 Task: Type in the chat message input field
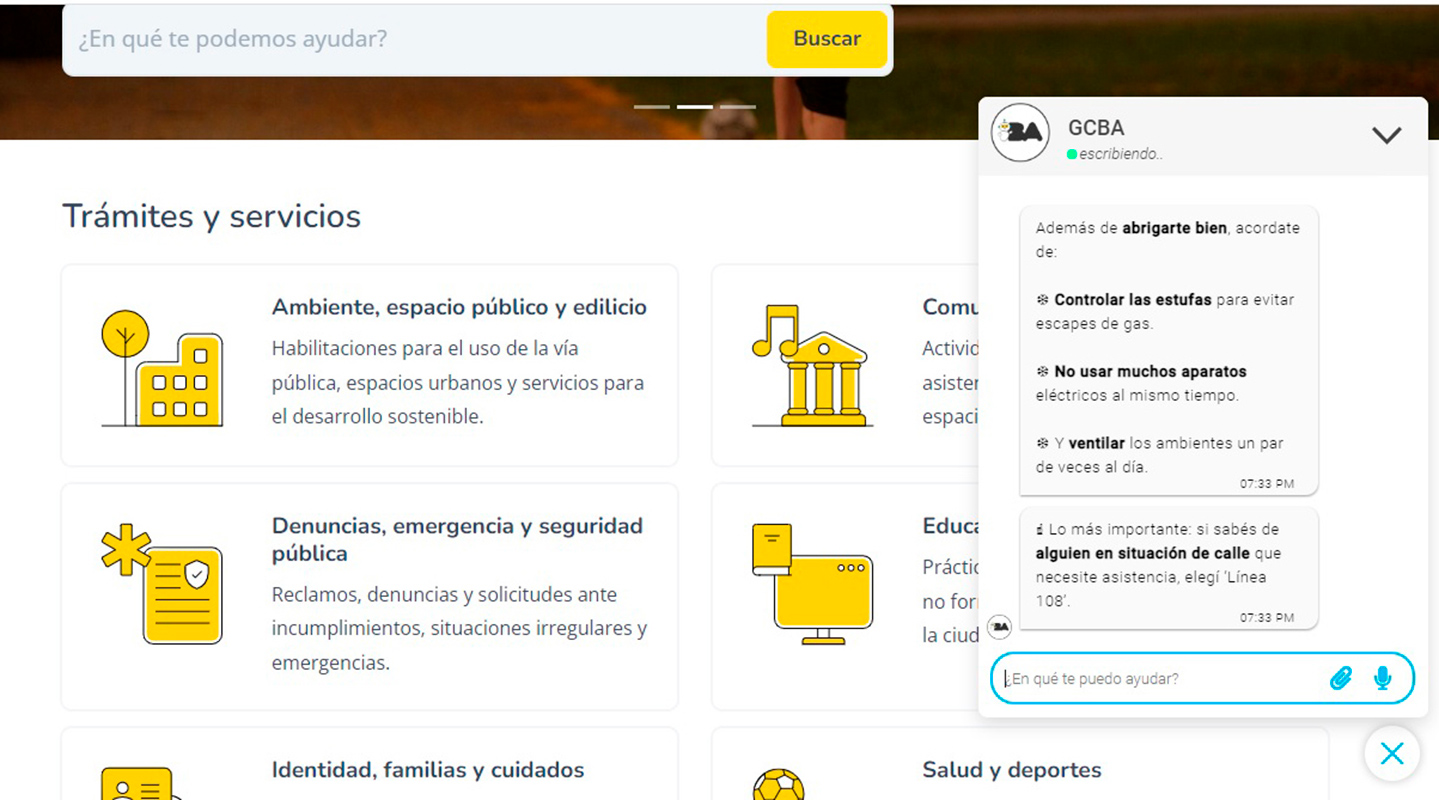(1160, 679)
